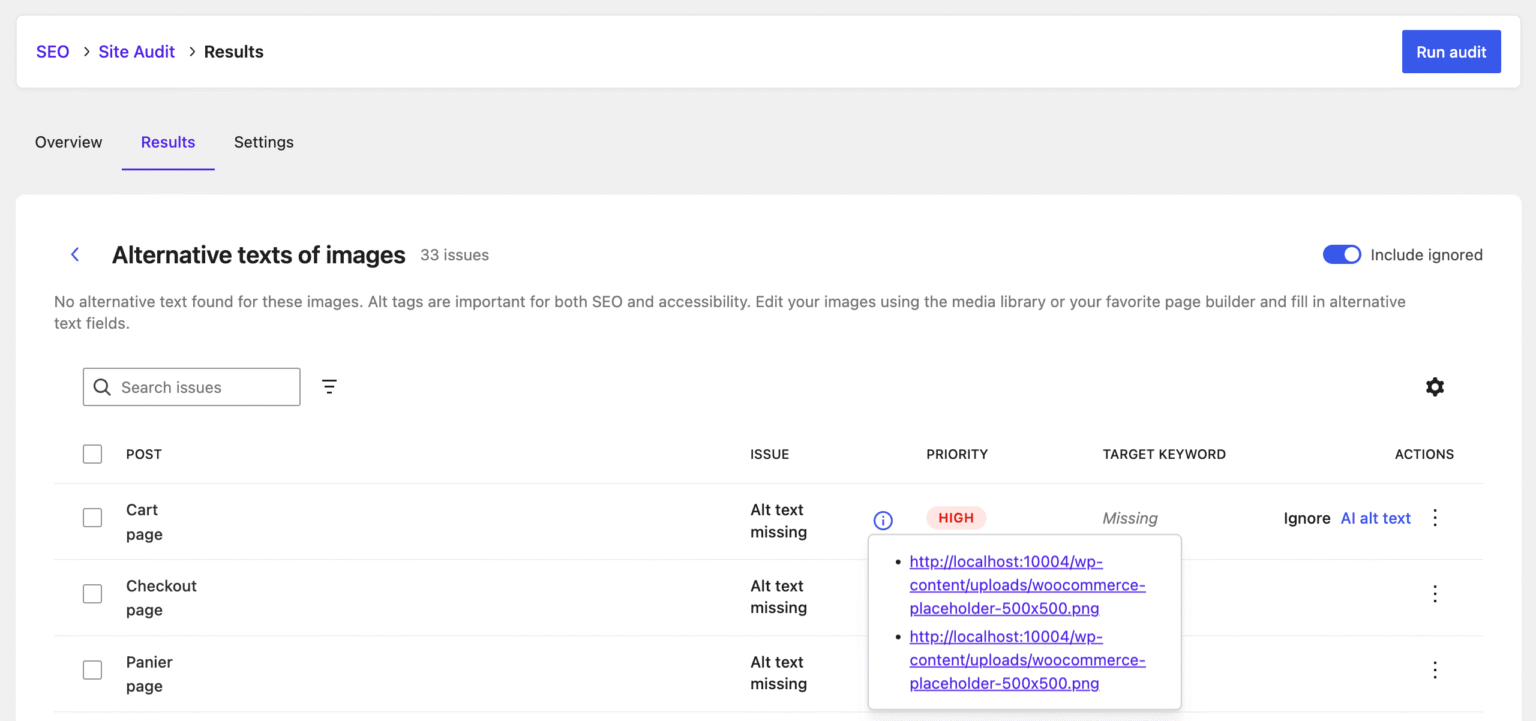
Task: Click the Cart post title
Action: [x=142, y=510]
